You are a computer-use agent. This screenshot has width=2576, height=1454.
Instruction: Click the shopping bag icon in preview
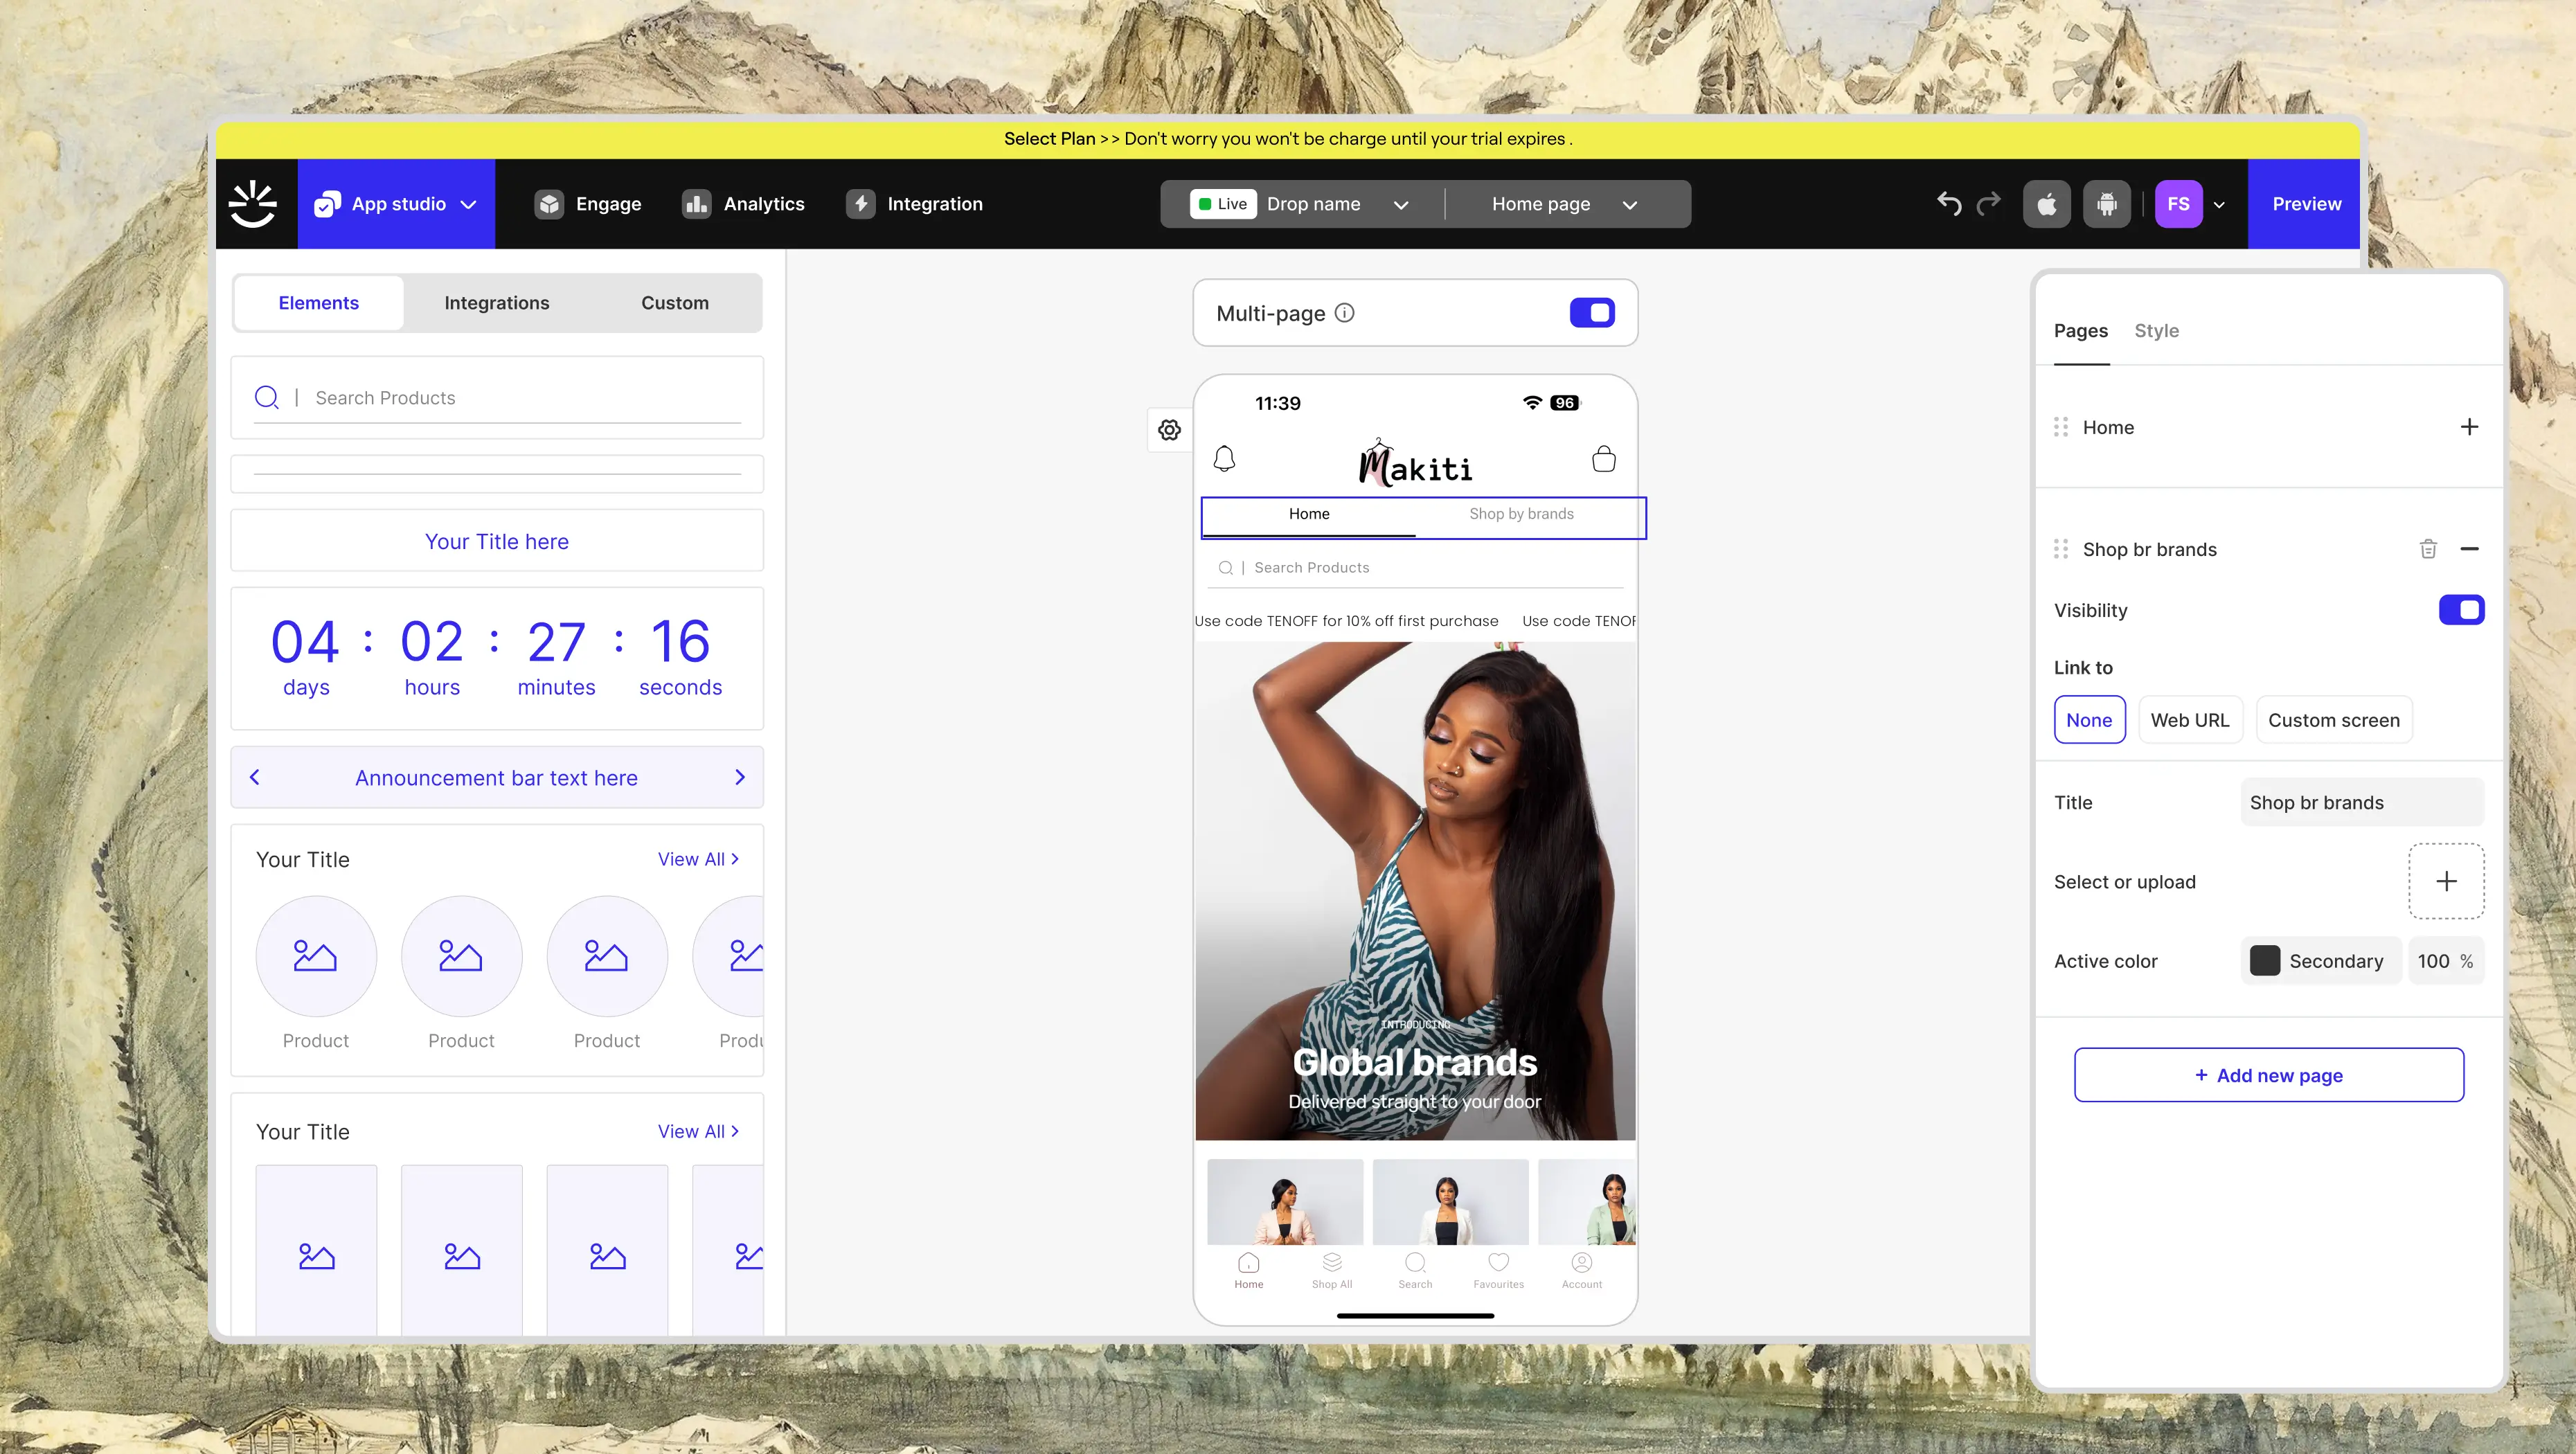tap(1603, 459)
